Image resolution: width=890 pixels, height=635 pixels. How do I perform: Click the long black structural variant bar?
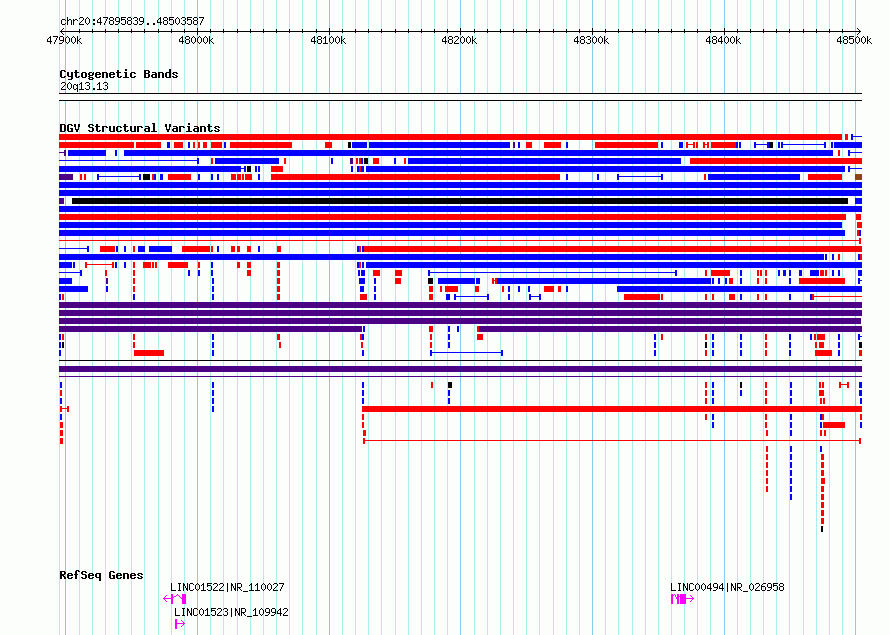460,201
